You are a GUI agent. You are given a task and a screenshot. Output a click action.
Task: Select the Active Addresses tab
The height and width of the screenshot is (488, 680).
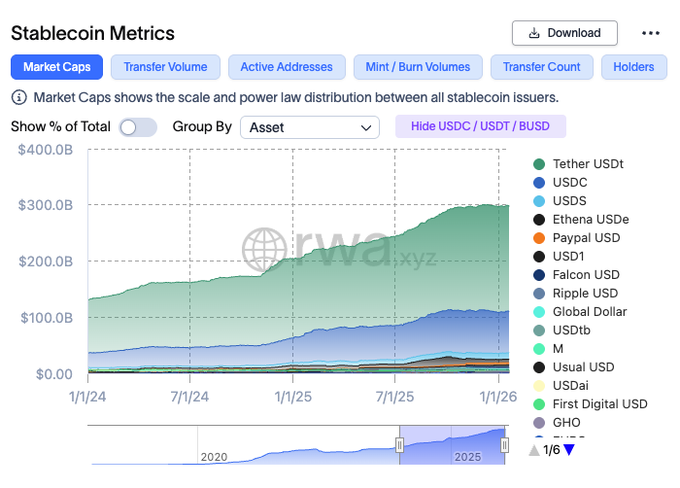click(286, 67)
